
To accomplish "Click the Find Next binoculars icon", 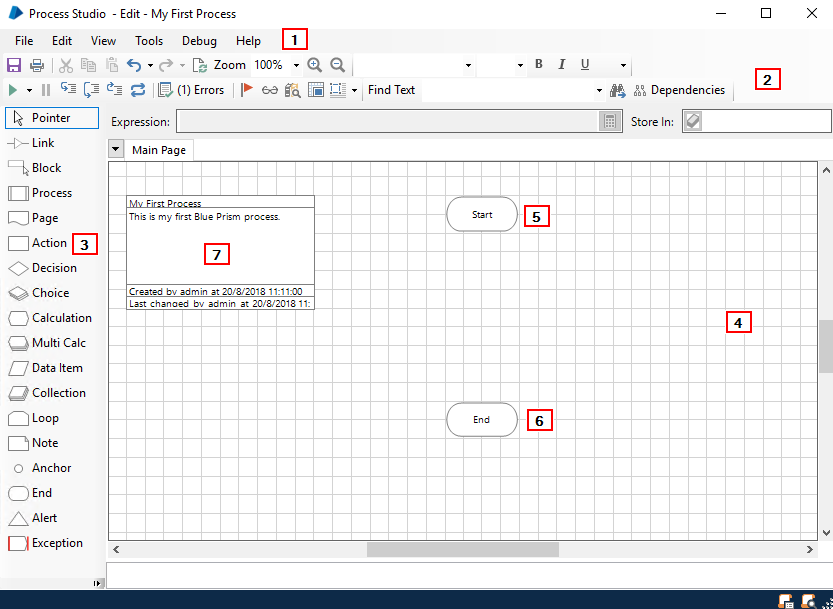I will tap(617, 90).
